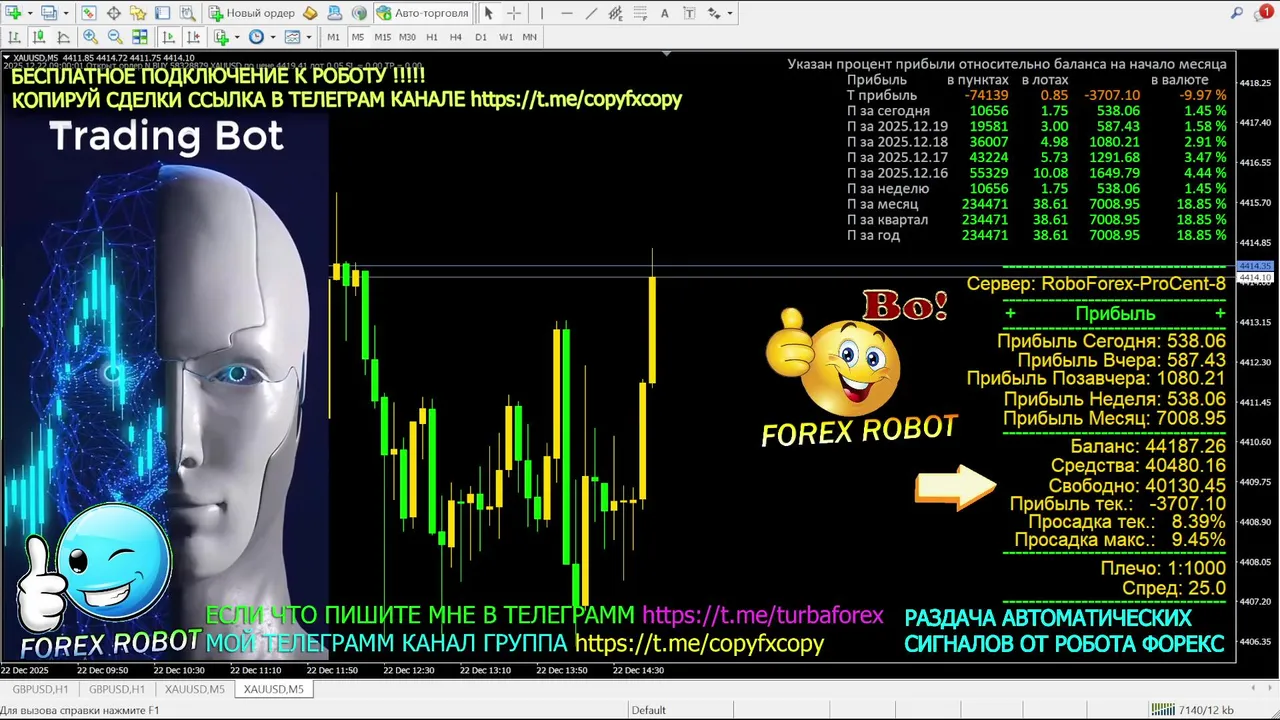This screenshot has width=1280, height=720.
Task: Set timeframe to H4
Action: [456, 37]
